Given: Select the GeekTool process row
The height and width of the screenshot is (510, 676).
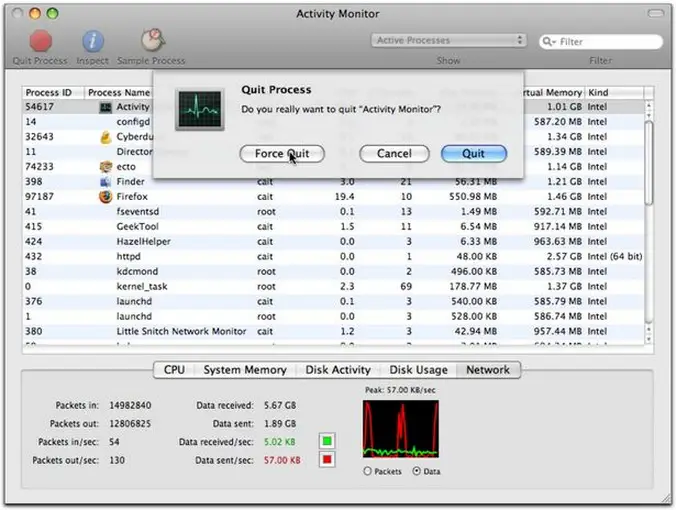Looking at the screenshot, I should tap(333, 227).
